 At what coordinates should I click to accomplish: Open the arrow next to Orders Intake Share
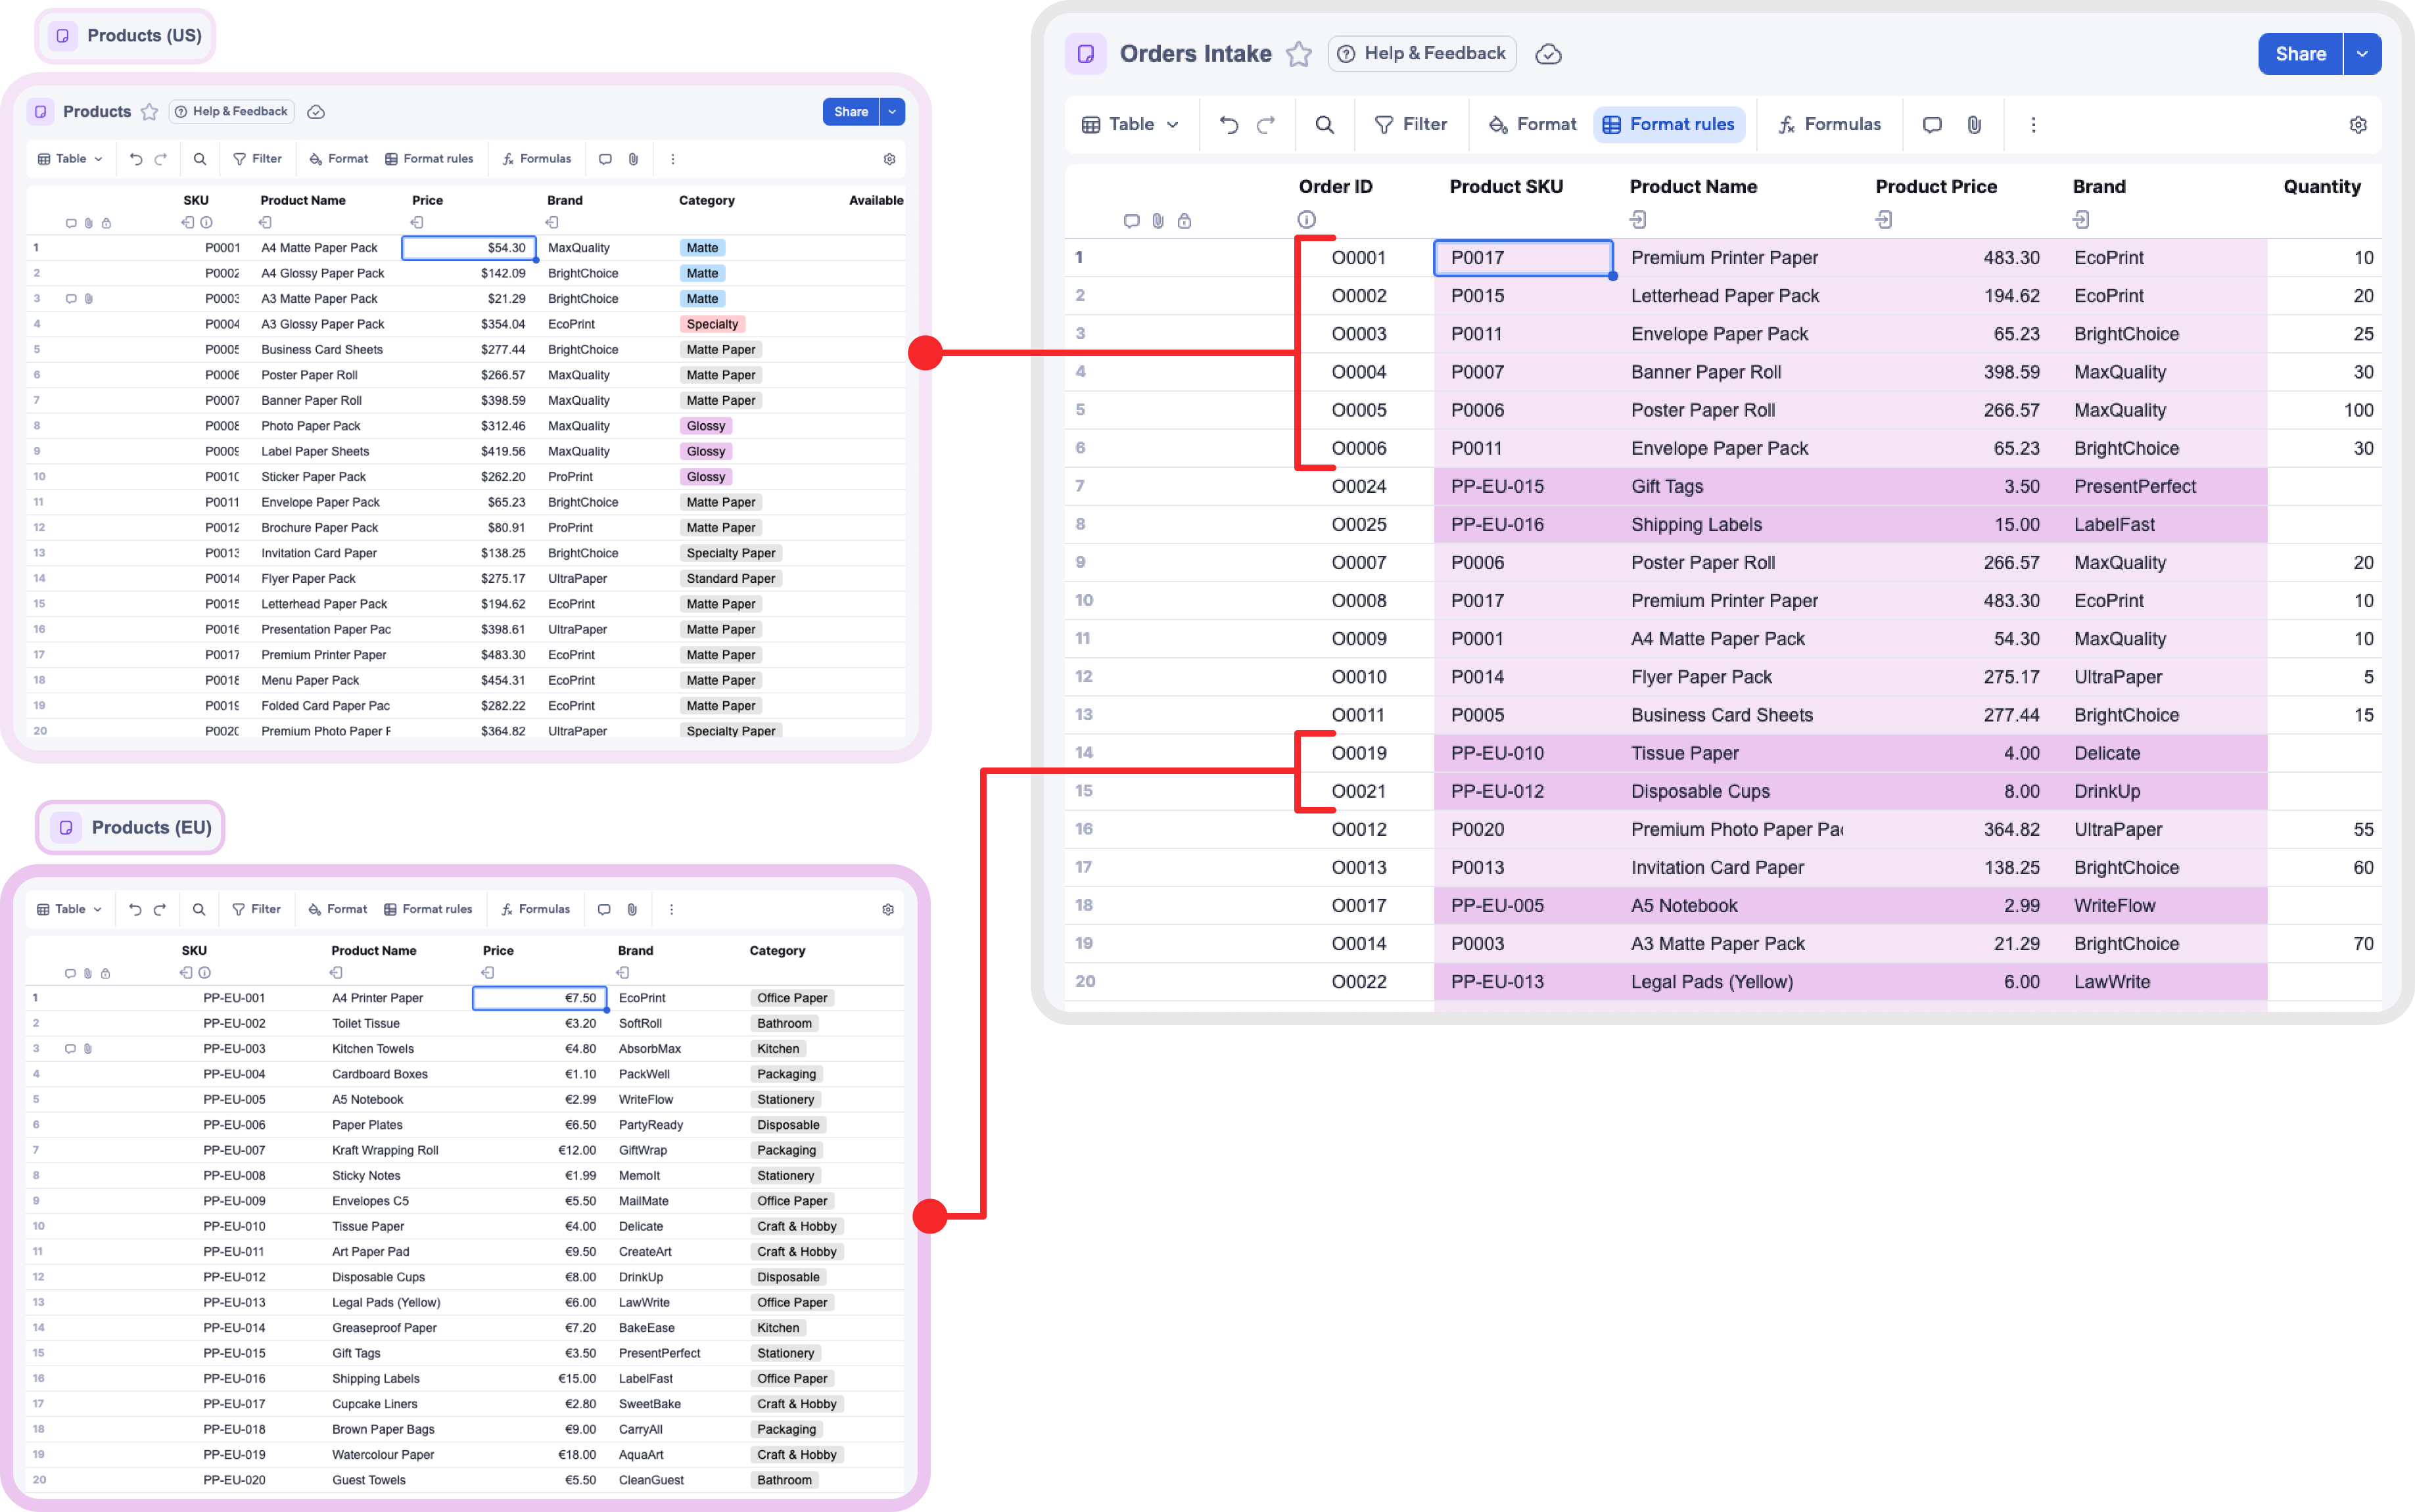click(x=2362, y=54)
